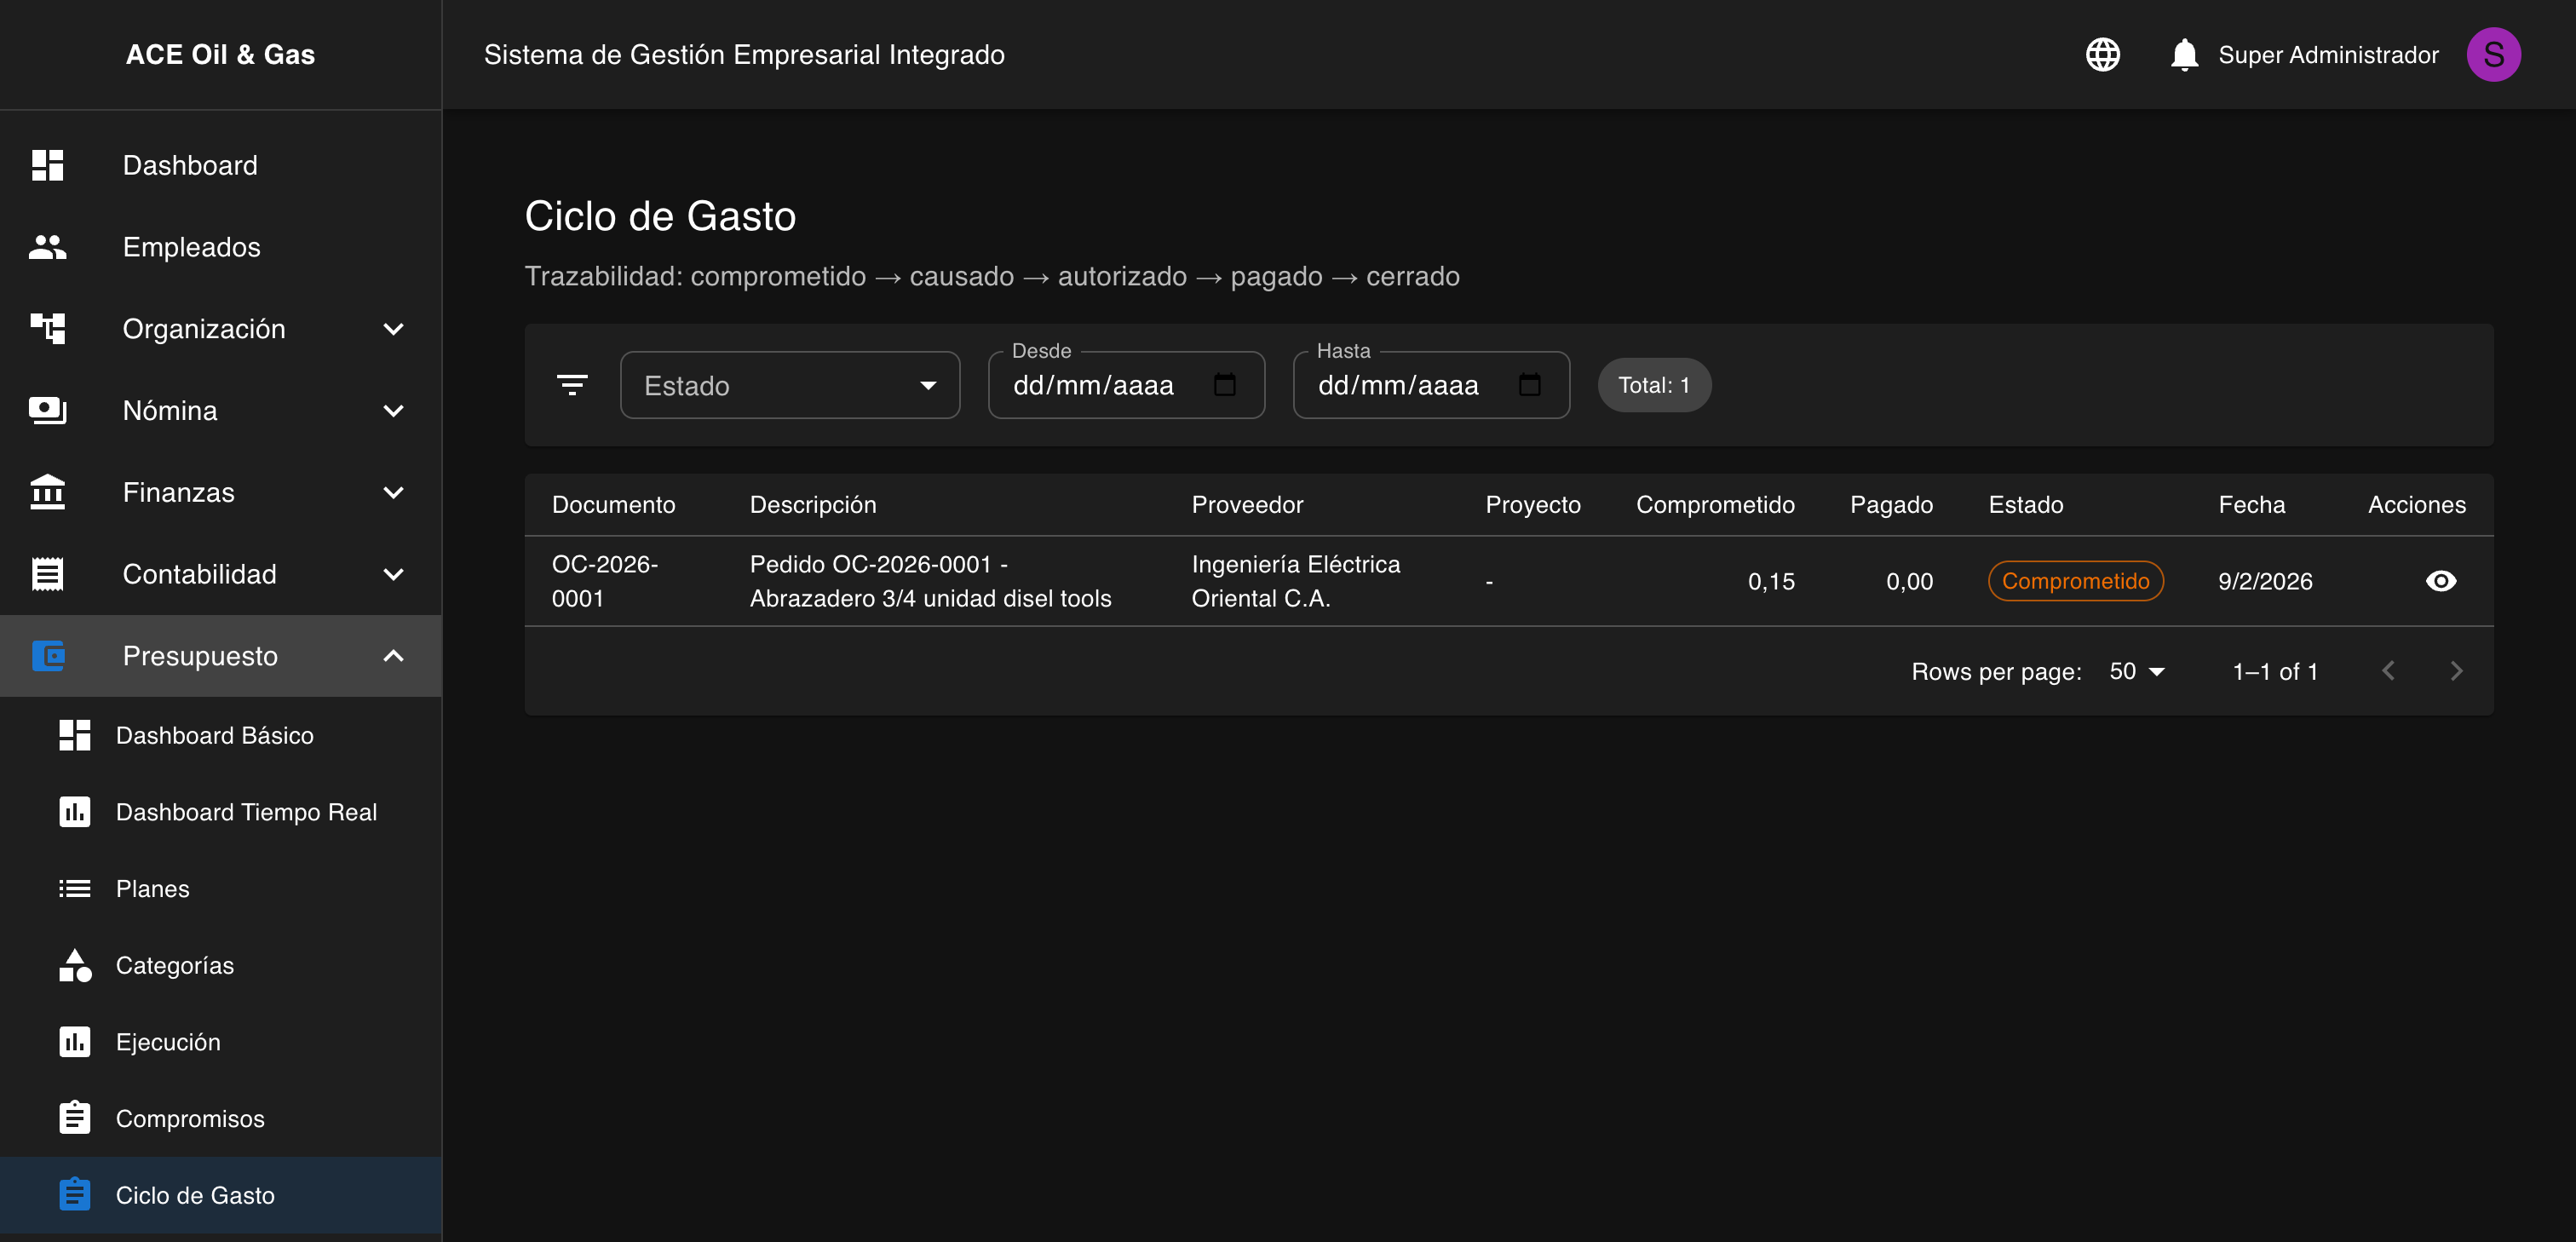Open the Desde calendar picker icon
2576x1242 pixels.
[x=1224, y=385]
